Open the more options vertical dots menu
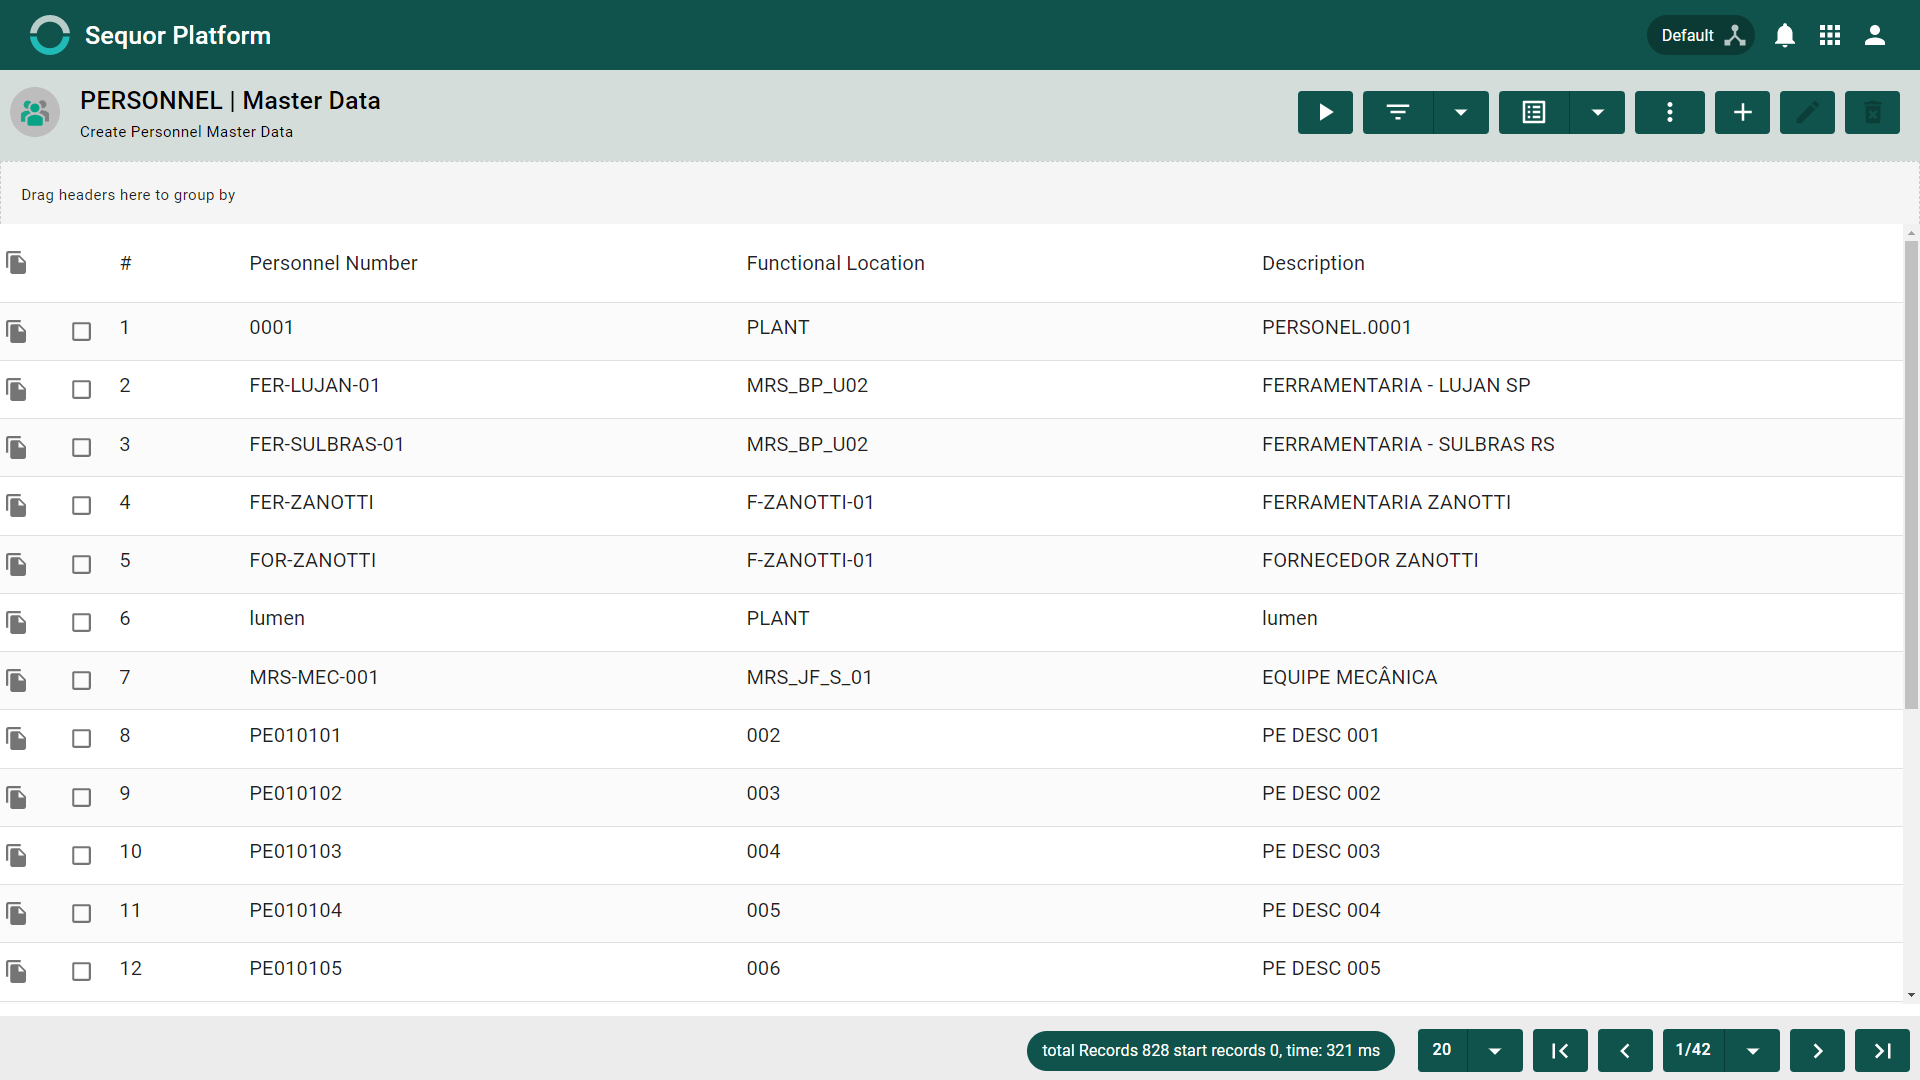 click(x=1670, y=112)
